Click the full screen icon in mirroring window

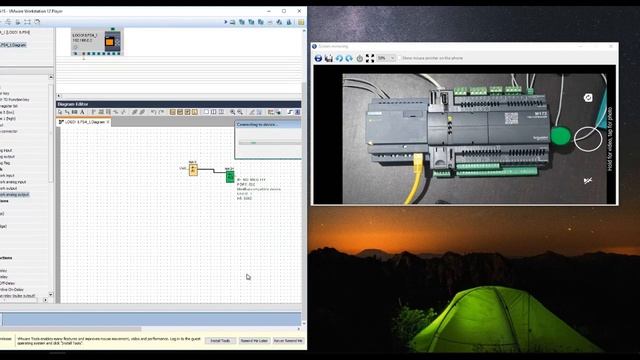point(370,58)
